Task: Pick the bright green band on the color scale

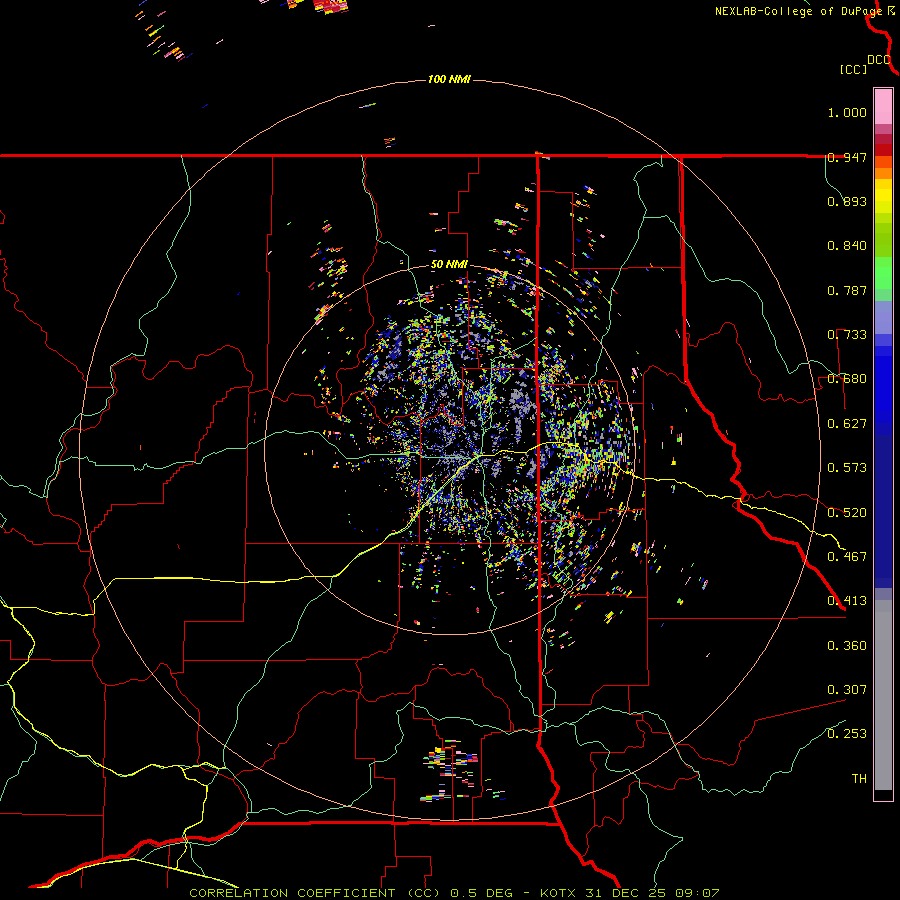Action: click(x=883, y=273)
